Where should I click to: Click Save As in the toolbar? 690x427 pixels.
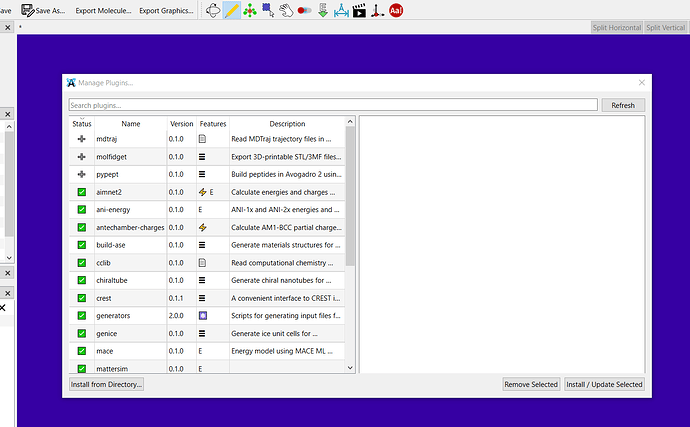tap(43, 11)
